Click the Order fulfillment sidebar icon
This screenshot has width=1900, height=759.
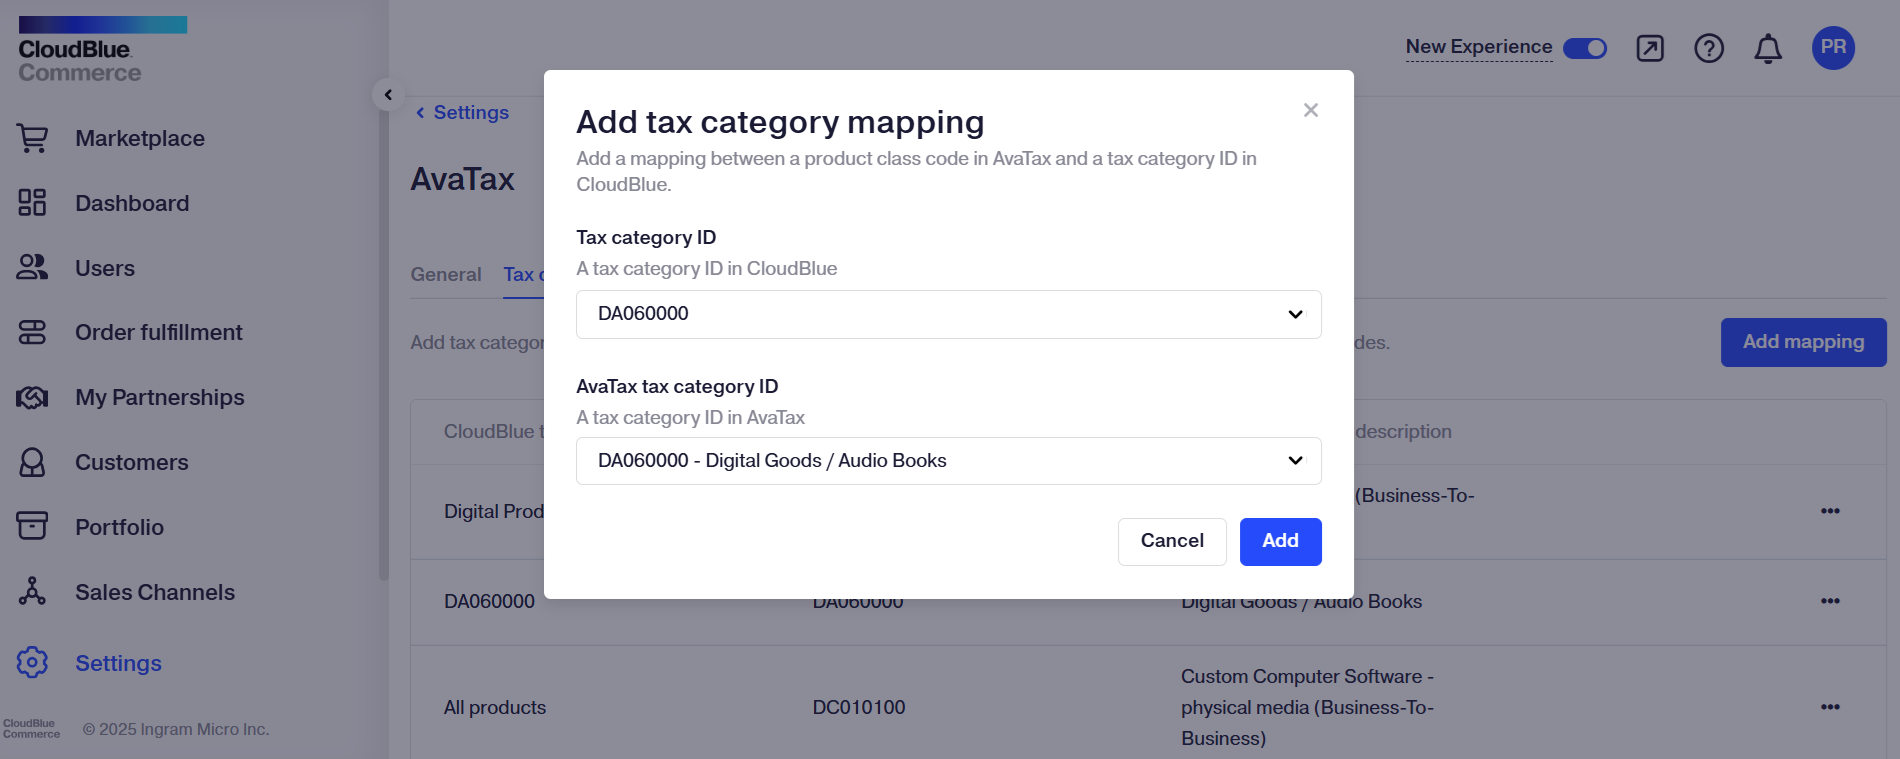click(x=33, y=332)
